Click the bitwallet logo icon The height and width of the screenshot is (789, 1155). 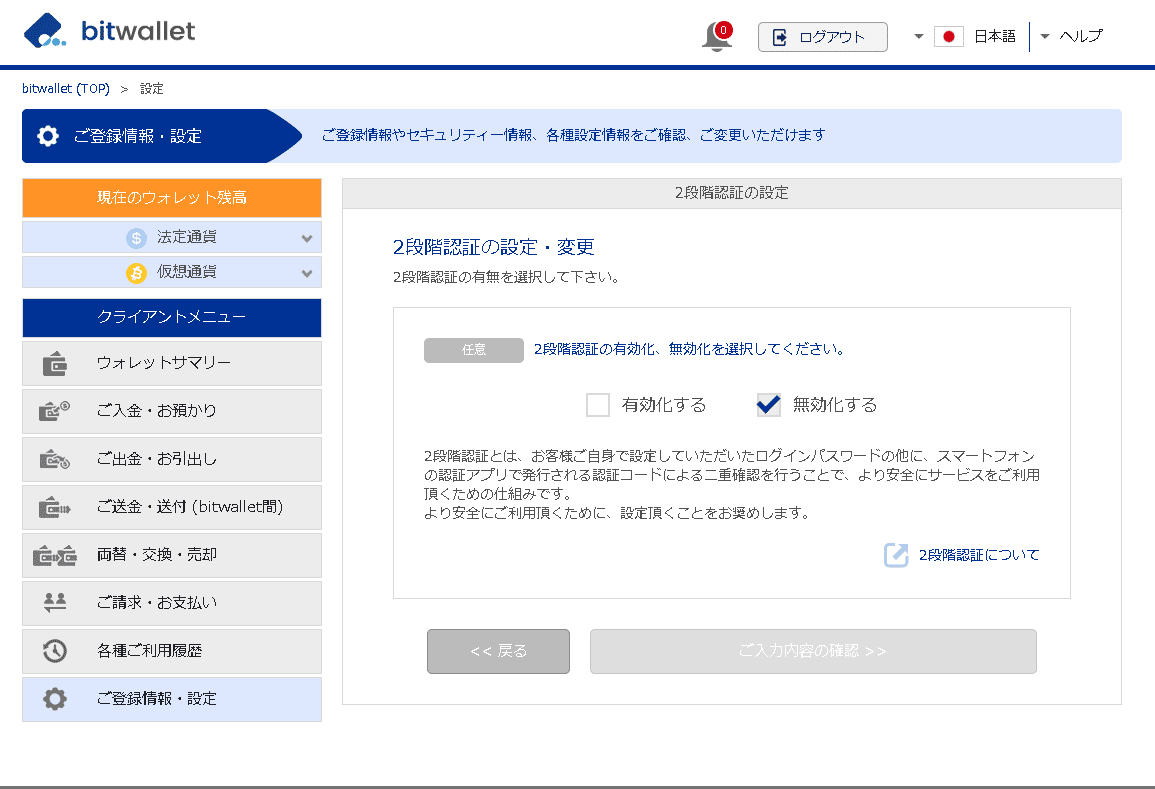pos(45,31)
